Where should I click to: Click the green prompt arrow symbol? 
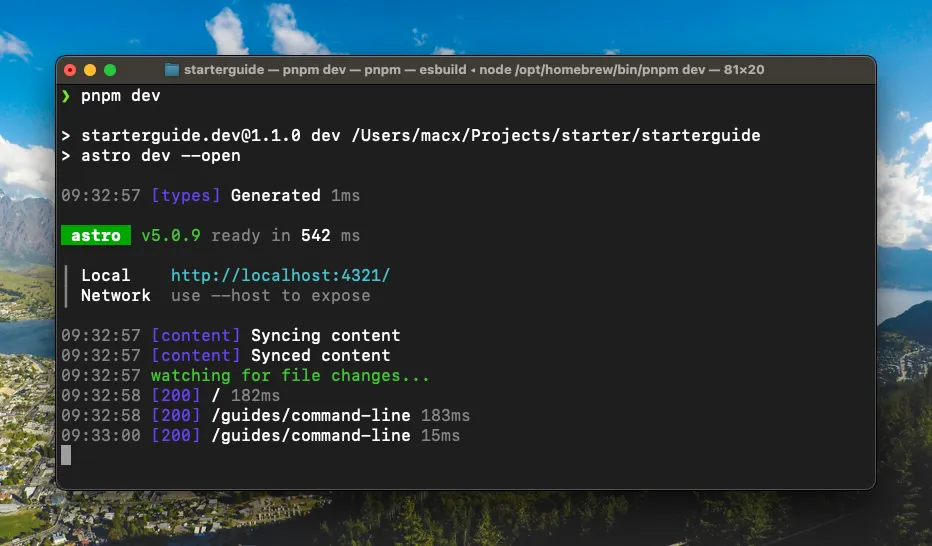(x=66, y=96)
